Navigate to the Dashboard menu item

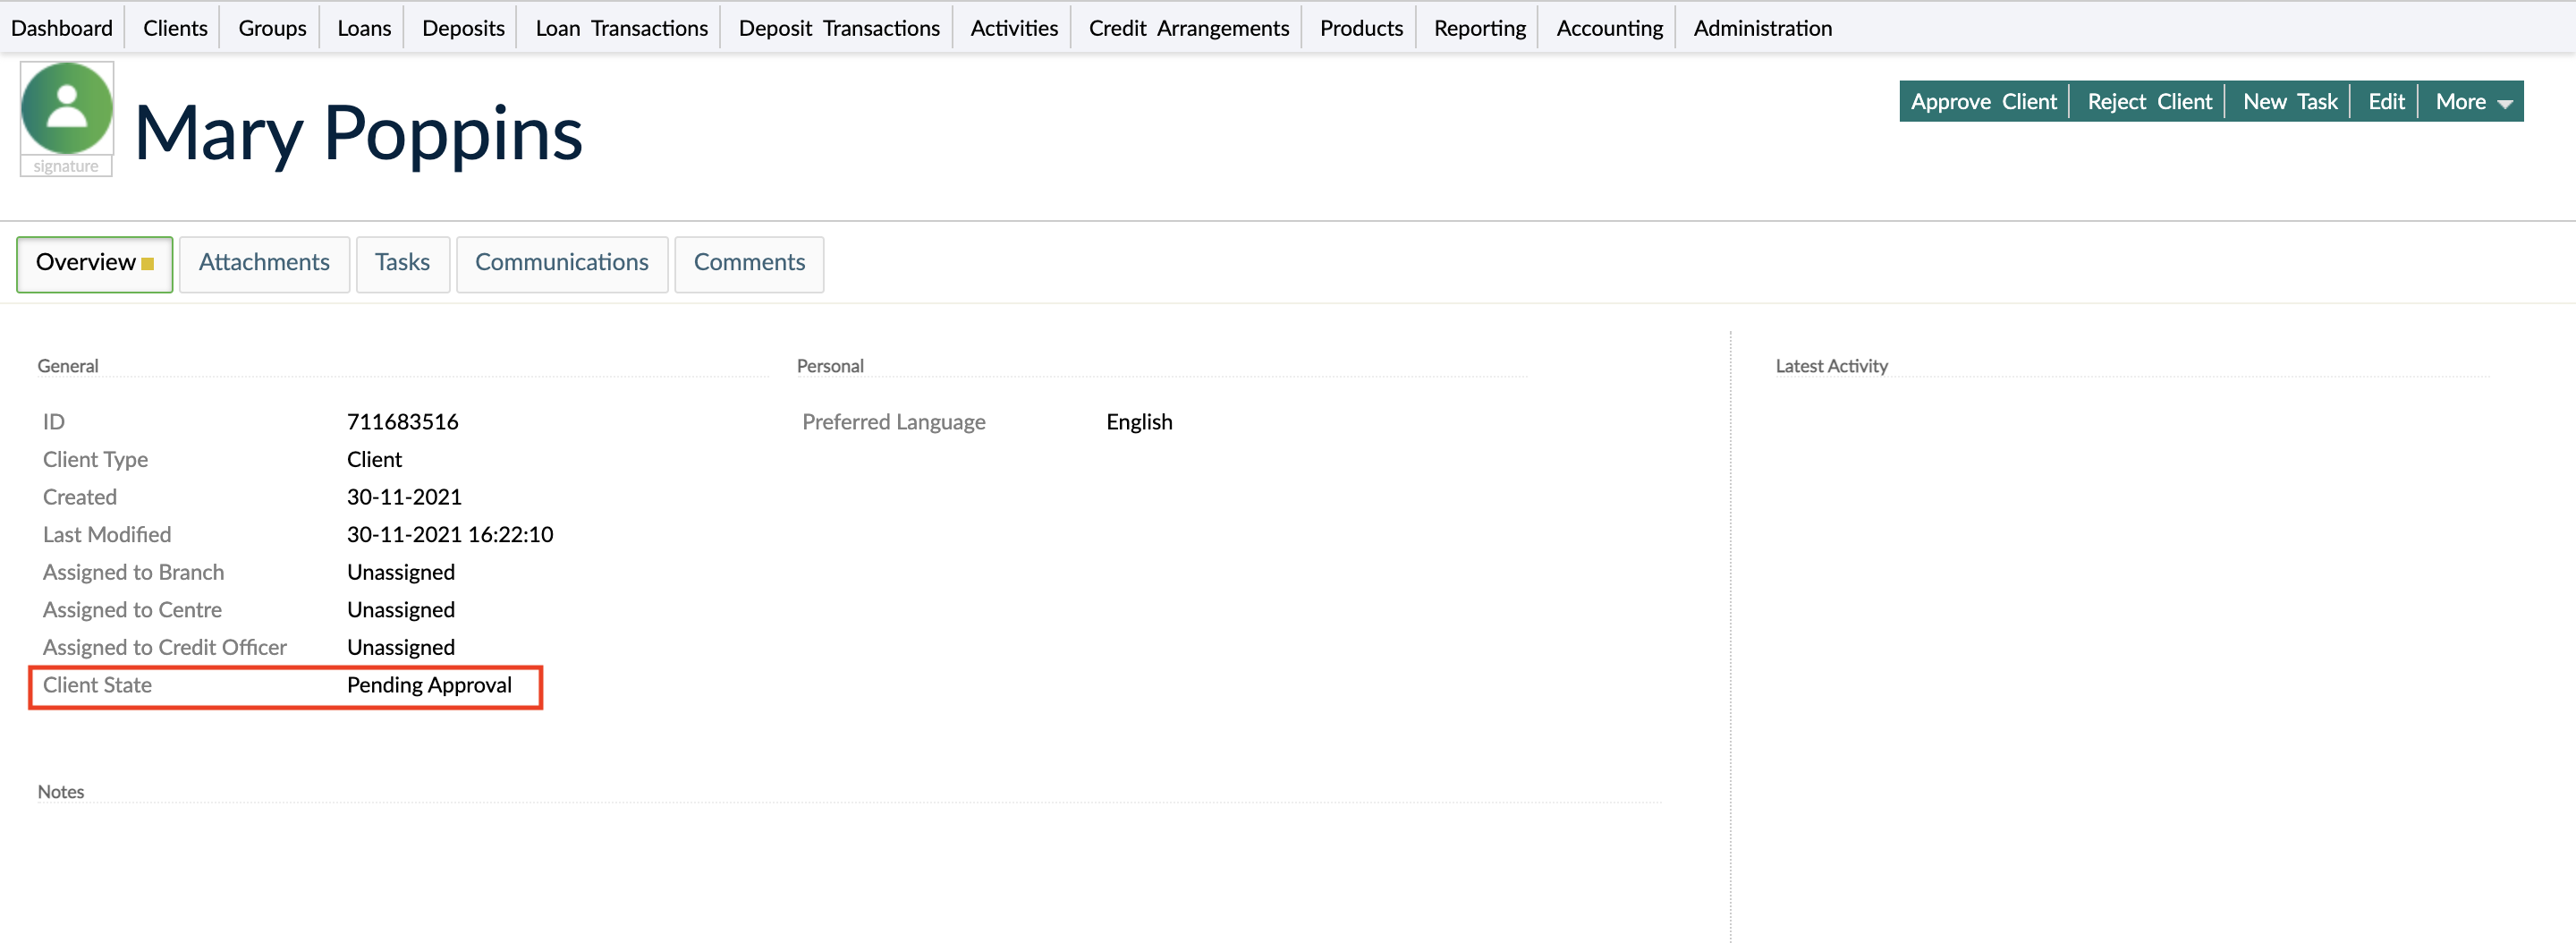coord(61,27)
